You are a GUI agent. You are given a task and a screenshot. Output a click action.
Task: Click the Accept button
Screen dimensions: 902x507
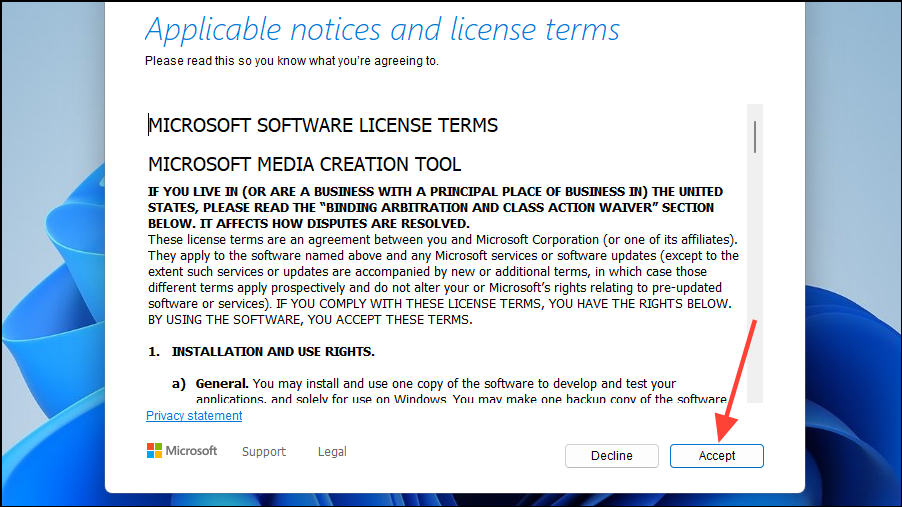(x=716, y=456)
